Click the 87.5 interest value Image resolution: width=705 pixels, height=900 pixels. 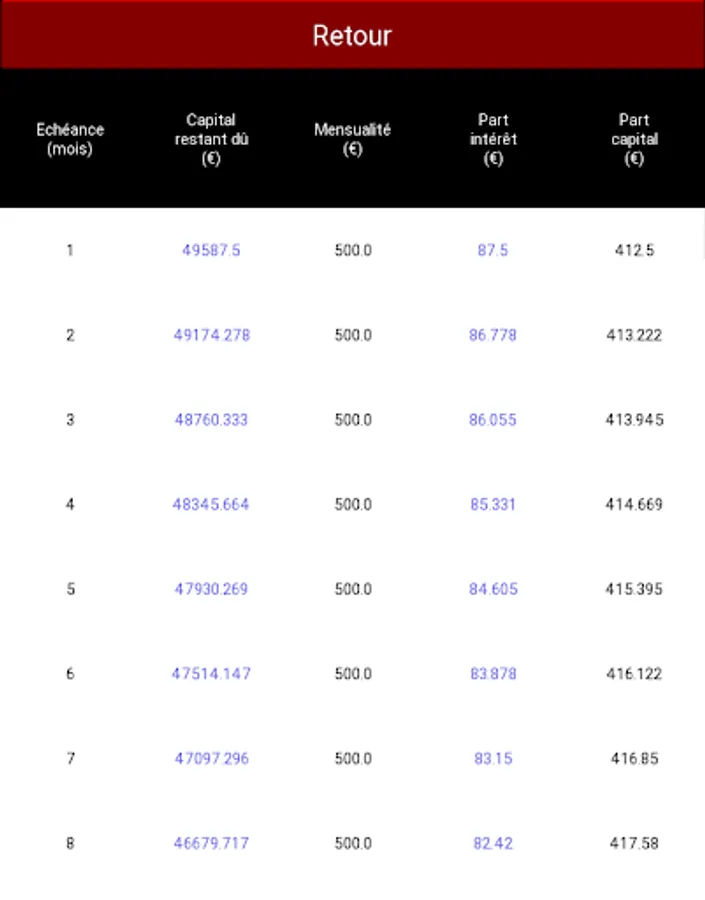pos(493,250)
